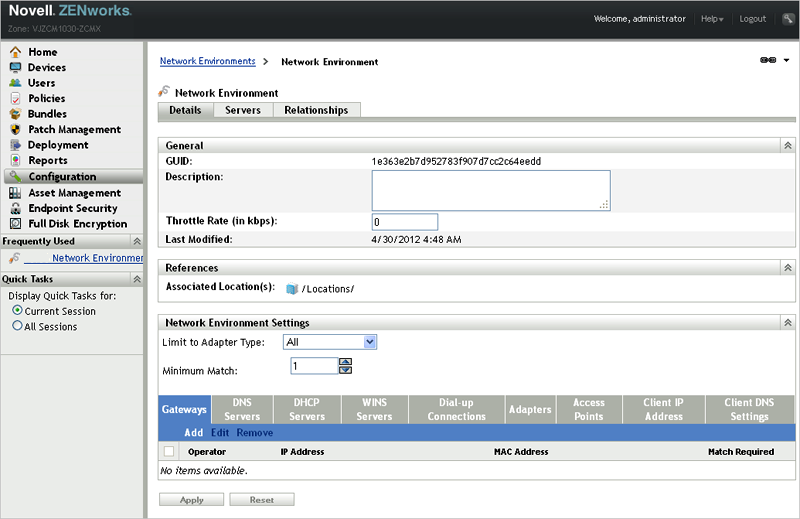
Task: Open the Limit to Adapter Type dropdown
Action: click(x=329, y=342)
